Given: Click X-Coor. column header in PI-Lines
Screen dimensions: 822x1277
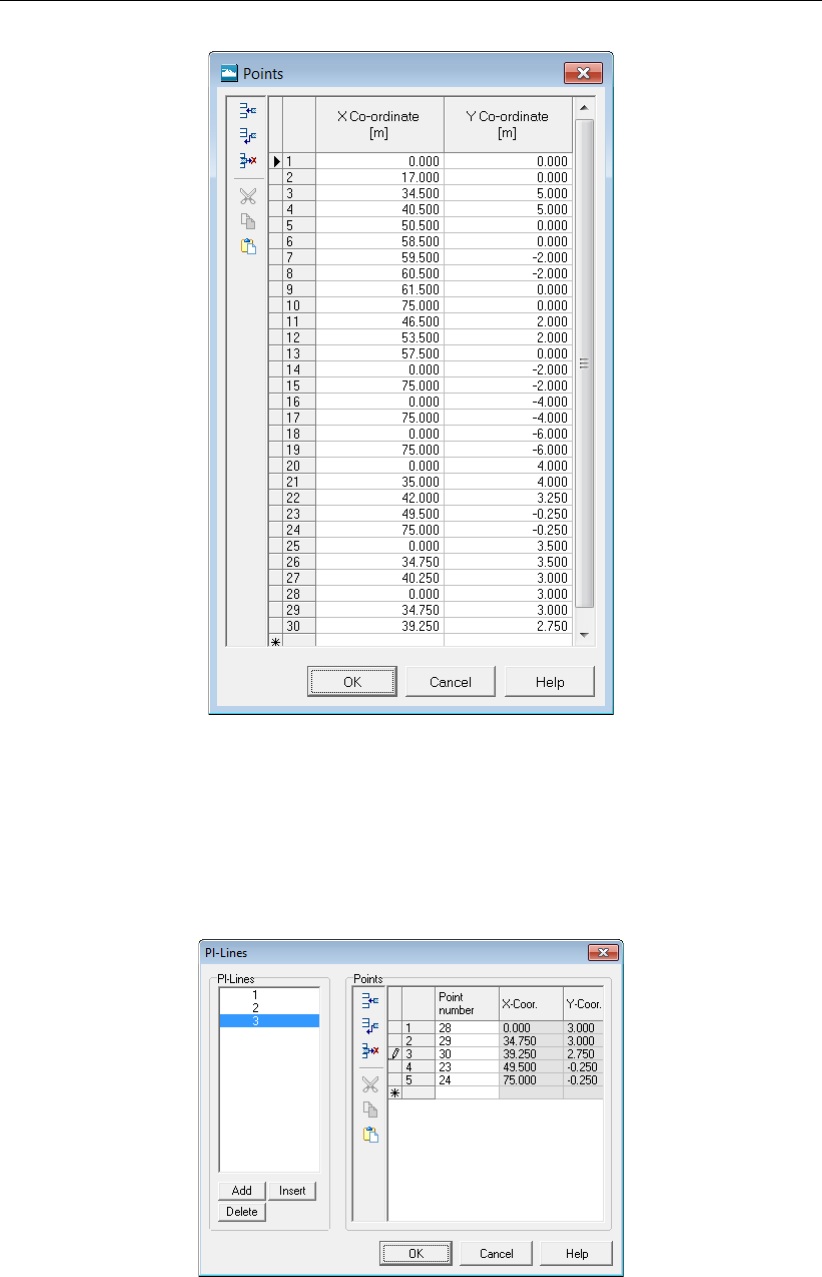Looking at the screenshot, I should point(530,1004).
